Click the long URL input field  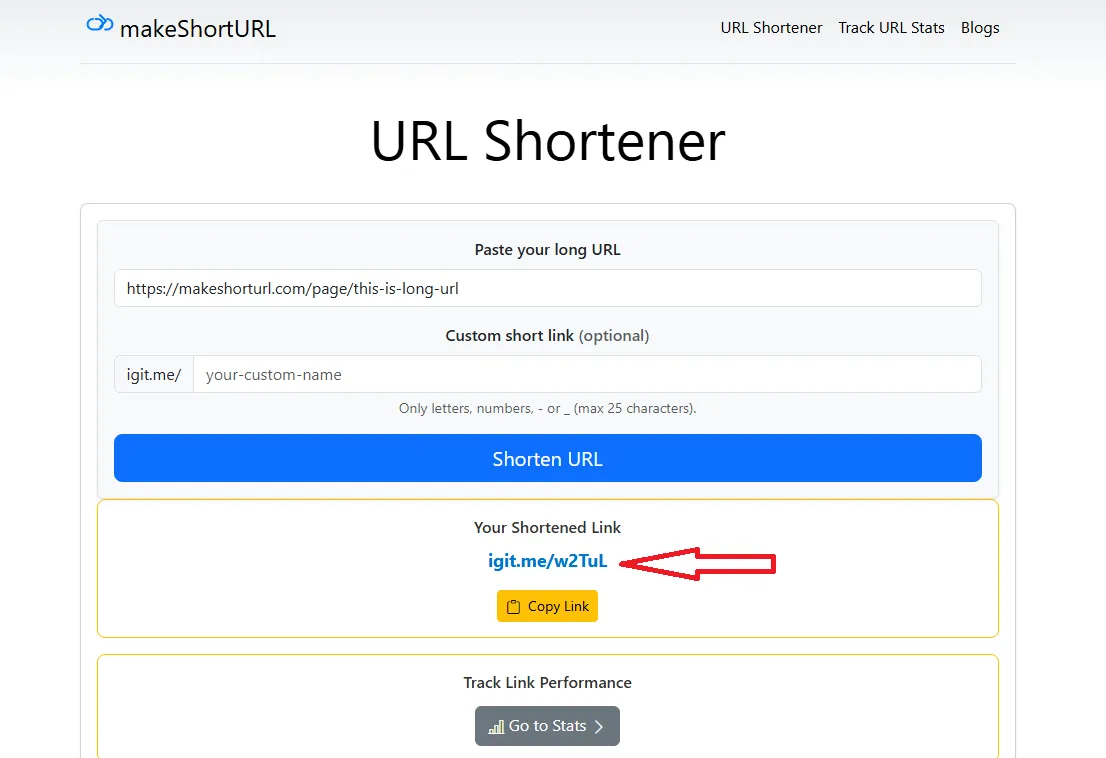coord(547,288)
